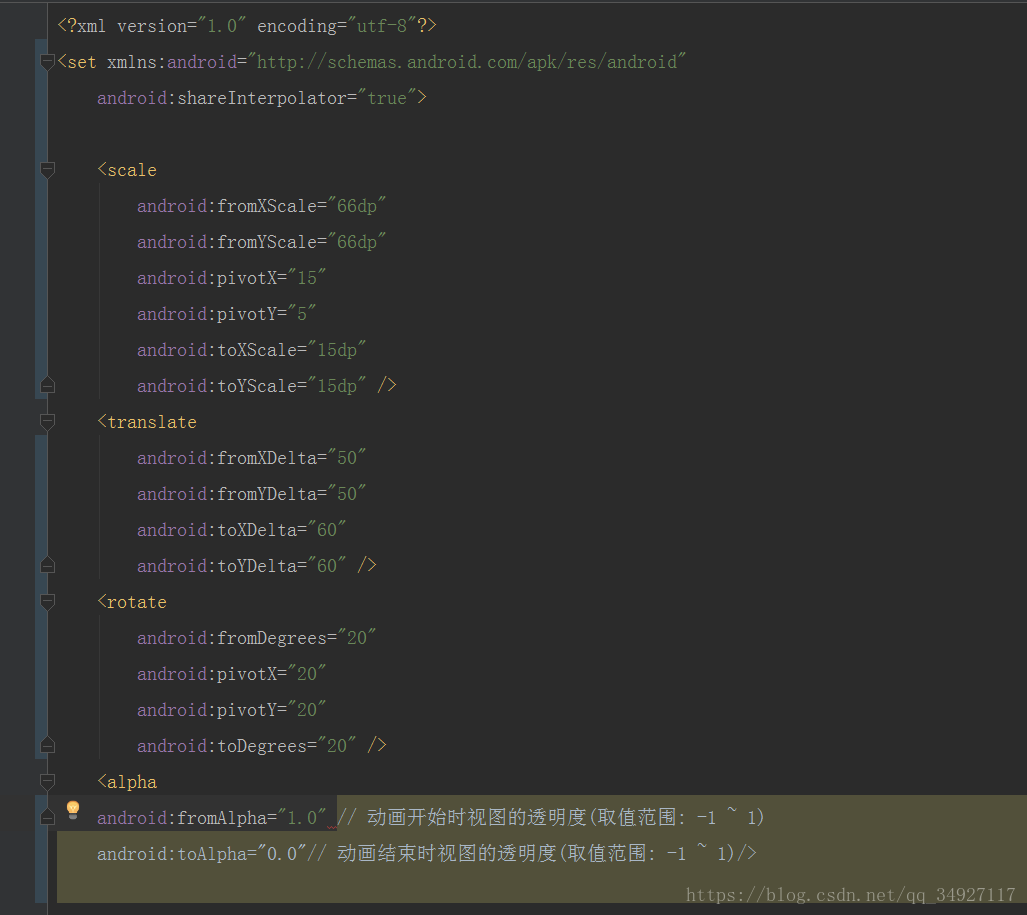Click the toYDelta "60" value
1027x915 pixels.
[x=327, y=565]
